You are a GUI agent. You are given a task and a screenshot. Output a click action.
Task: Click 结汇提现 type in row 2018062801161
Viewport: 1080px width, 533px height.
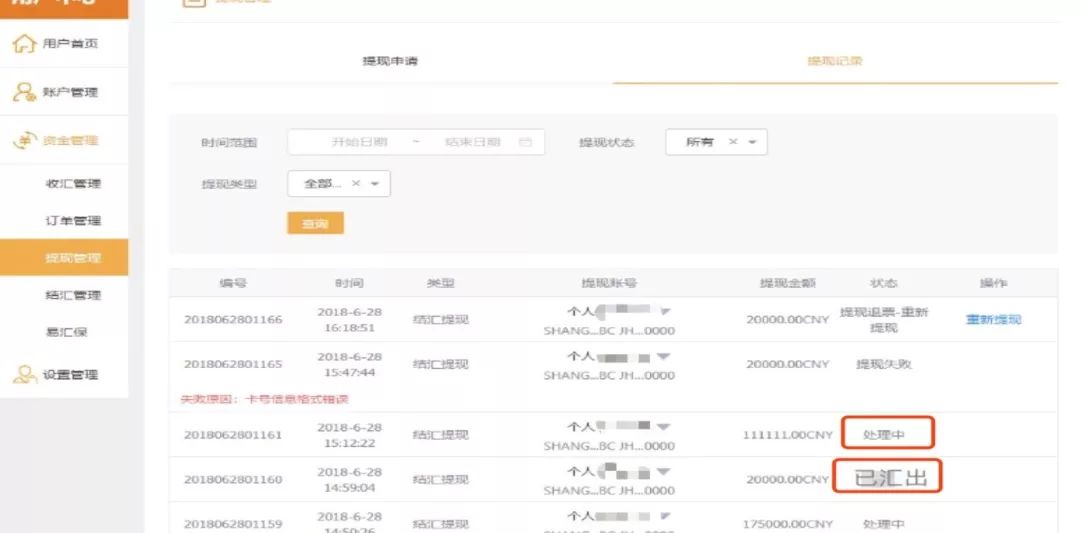point(441,435)
